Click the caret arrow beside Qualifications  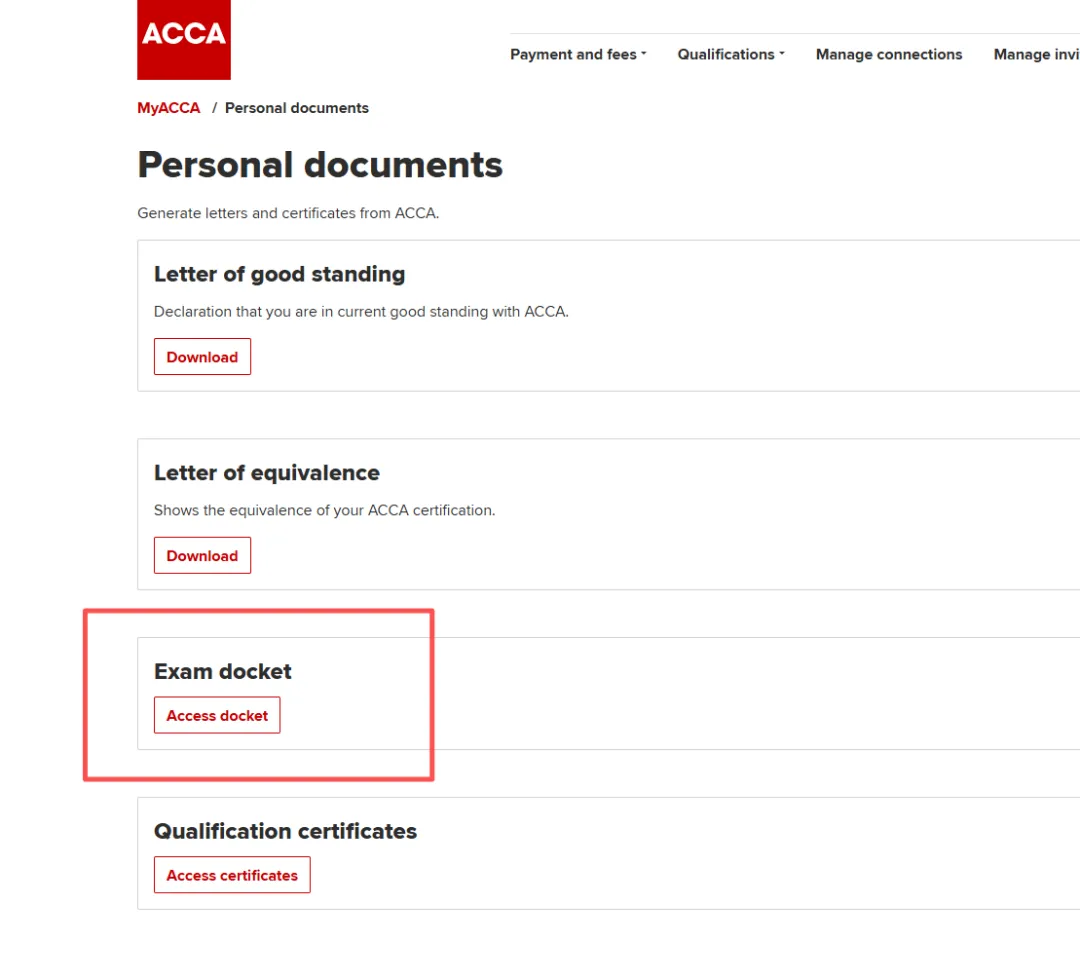point(782,53)
